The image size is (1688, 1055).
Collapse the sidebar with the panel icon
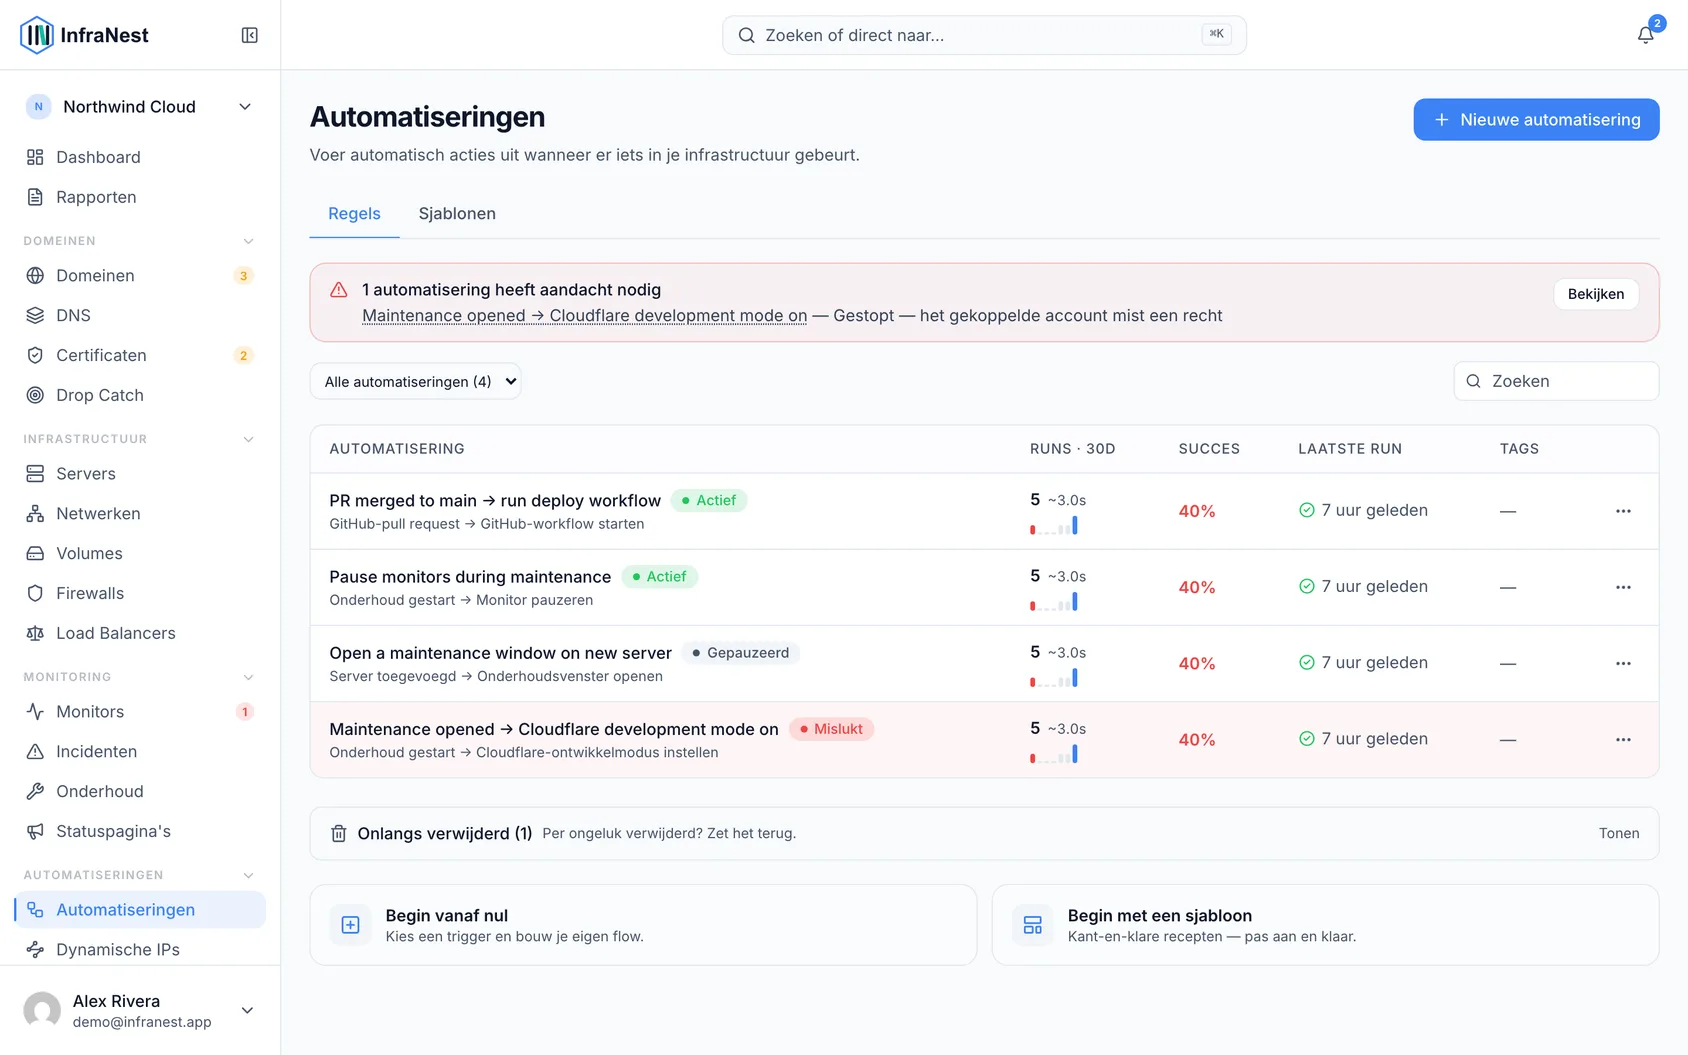(250, 35)
